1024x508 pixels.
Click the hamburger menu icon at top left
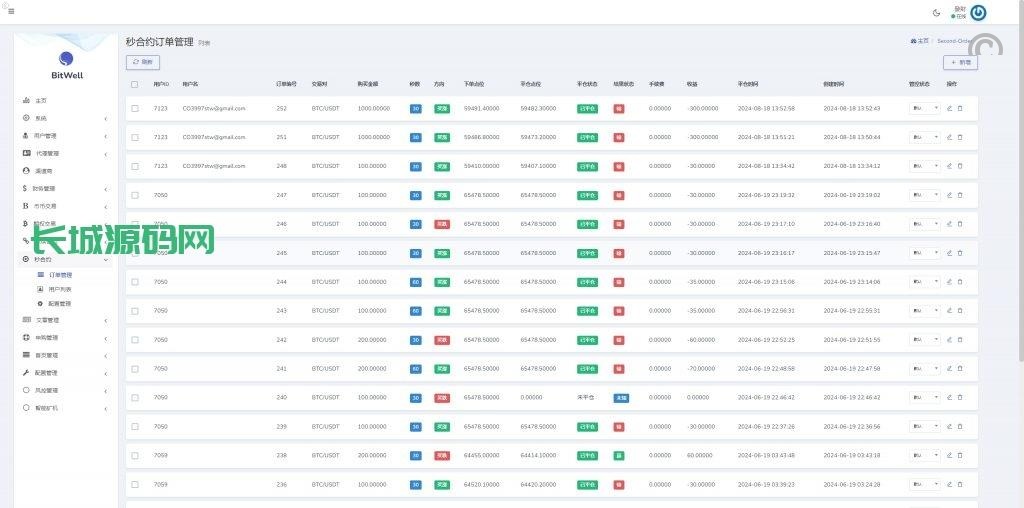[x=11, y=12]
